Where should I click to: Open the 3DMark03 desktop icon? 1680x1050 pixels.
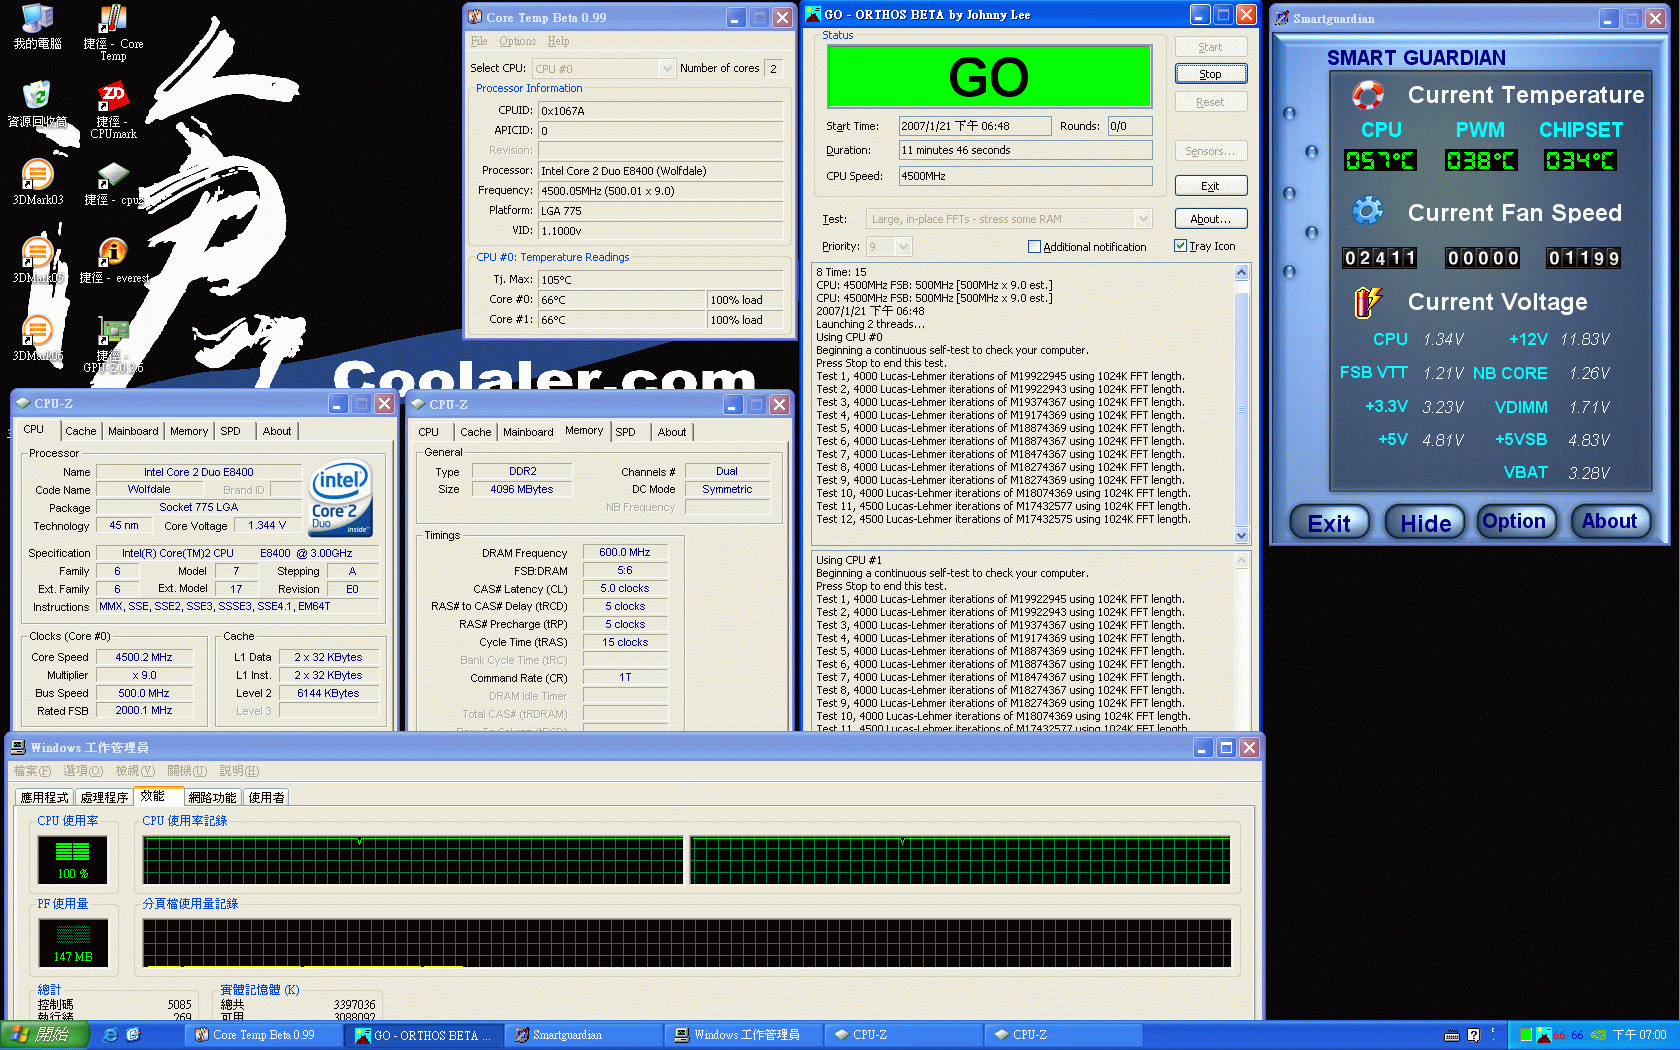tap(37, 176)
